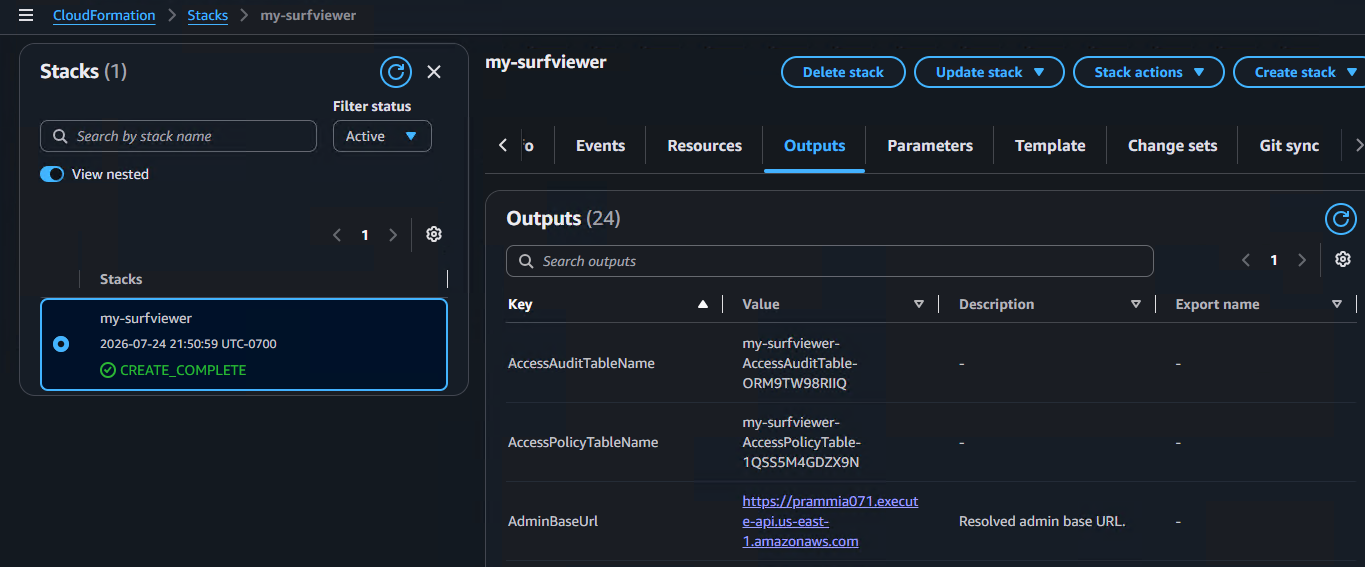Close the Stacks side panel

(434, 72)
